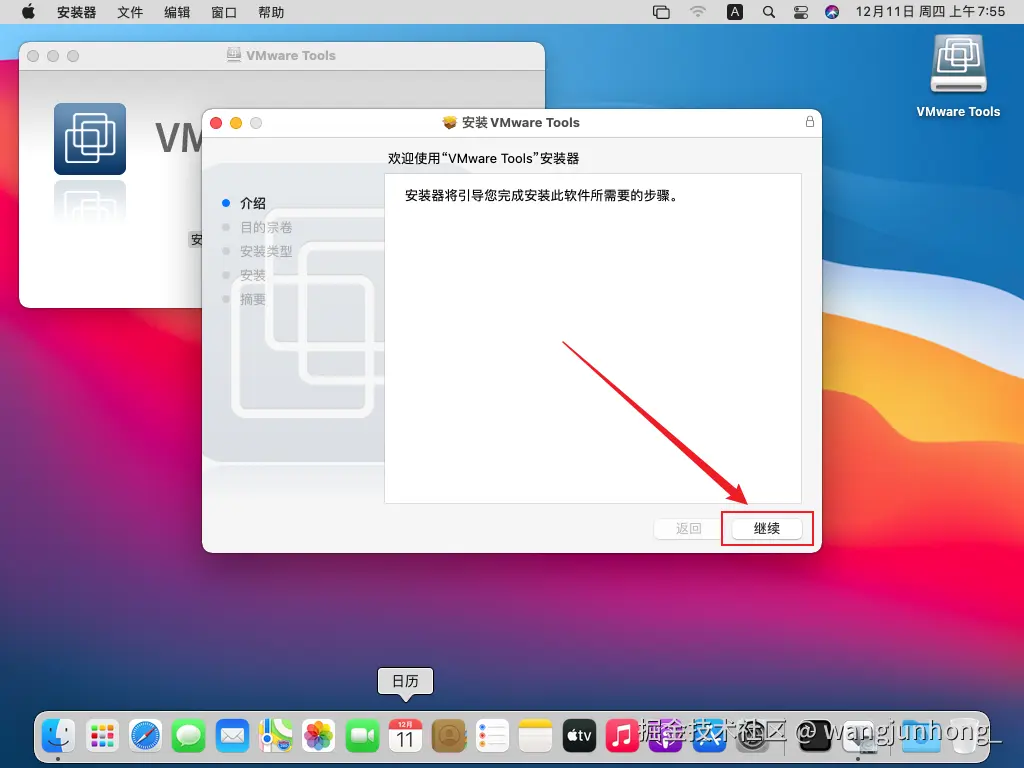
Task: Open Launchpad from the Dock
Action: click(102, 737)
